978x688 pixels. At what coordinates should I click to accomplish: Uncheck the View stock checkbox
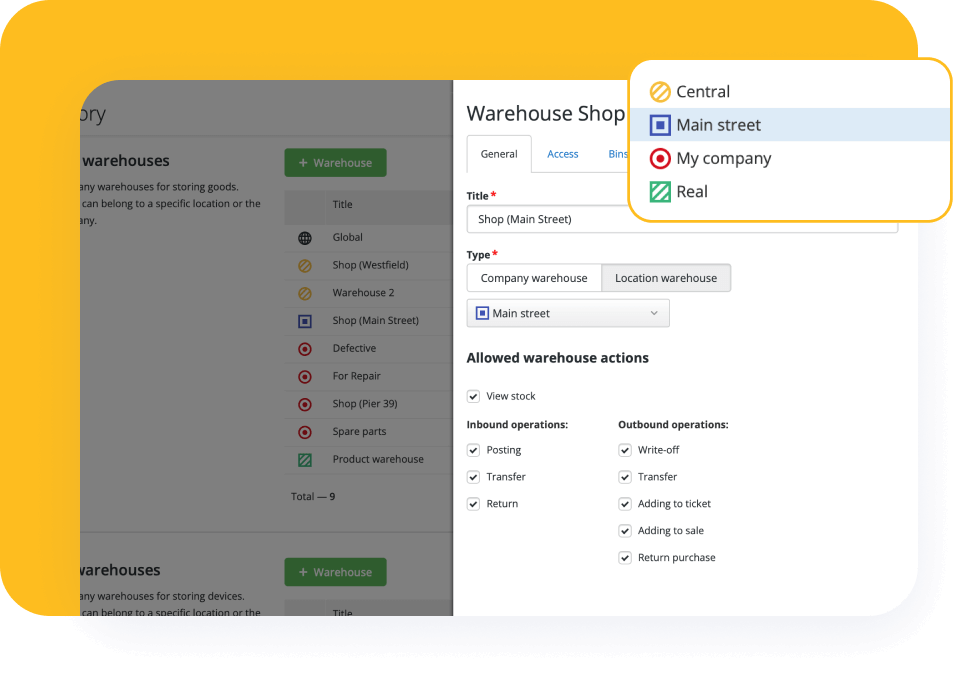tap(473, 396)
